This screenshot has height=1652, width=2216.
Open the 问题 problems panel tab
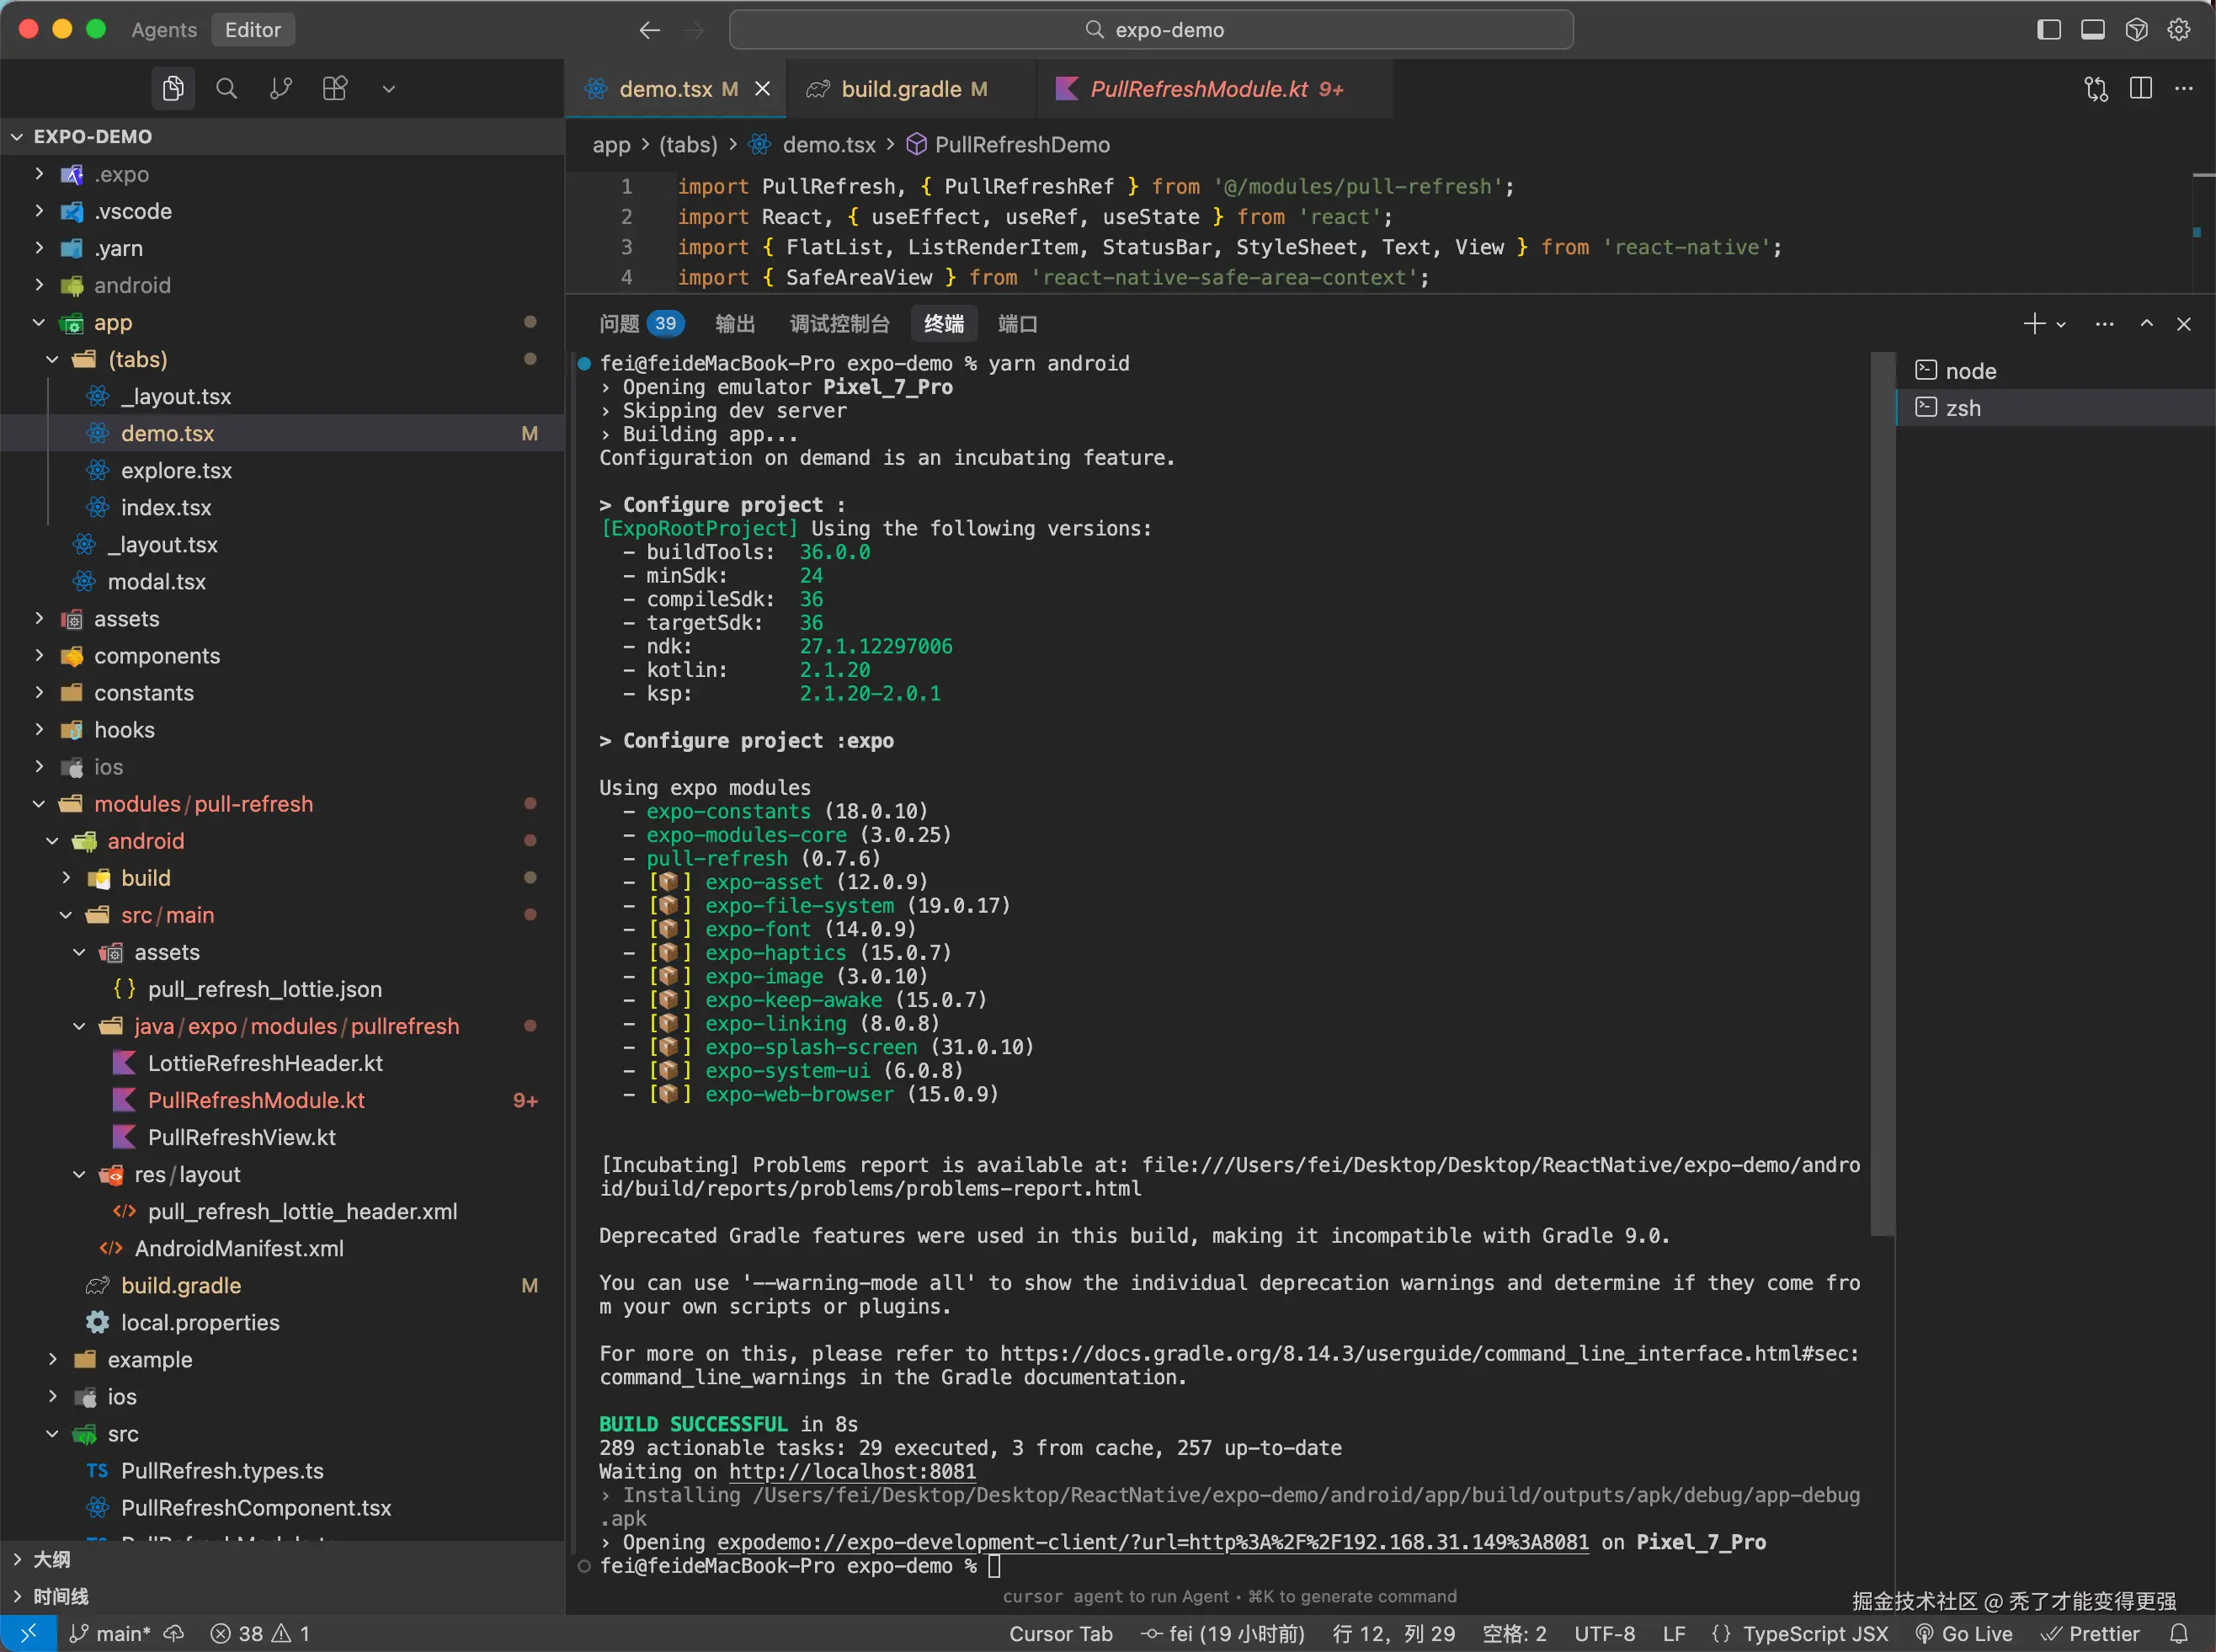click(619, 324)
